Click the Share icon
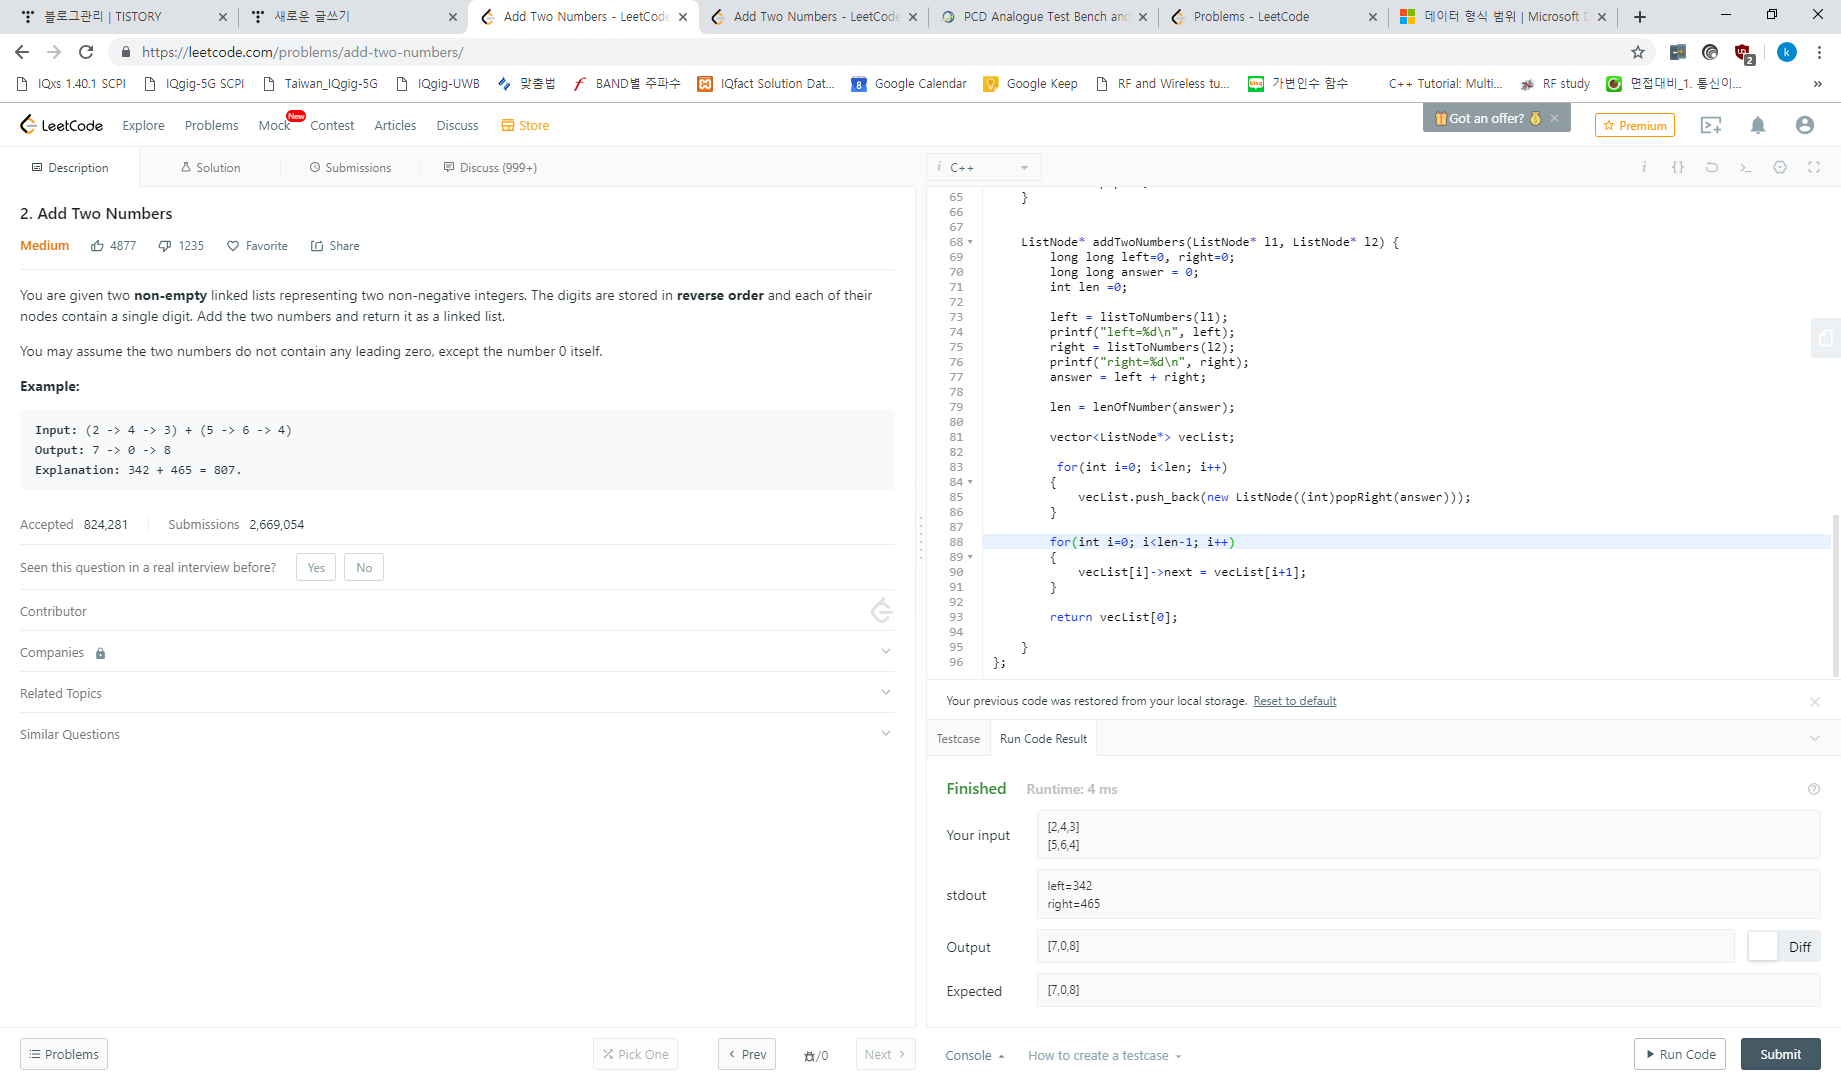The width and height of the screenshot is (1841, 1080). (x=317, y=246)
